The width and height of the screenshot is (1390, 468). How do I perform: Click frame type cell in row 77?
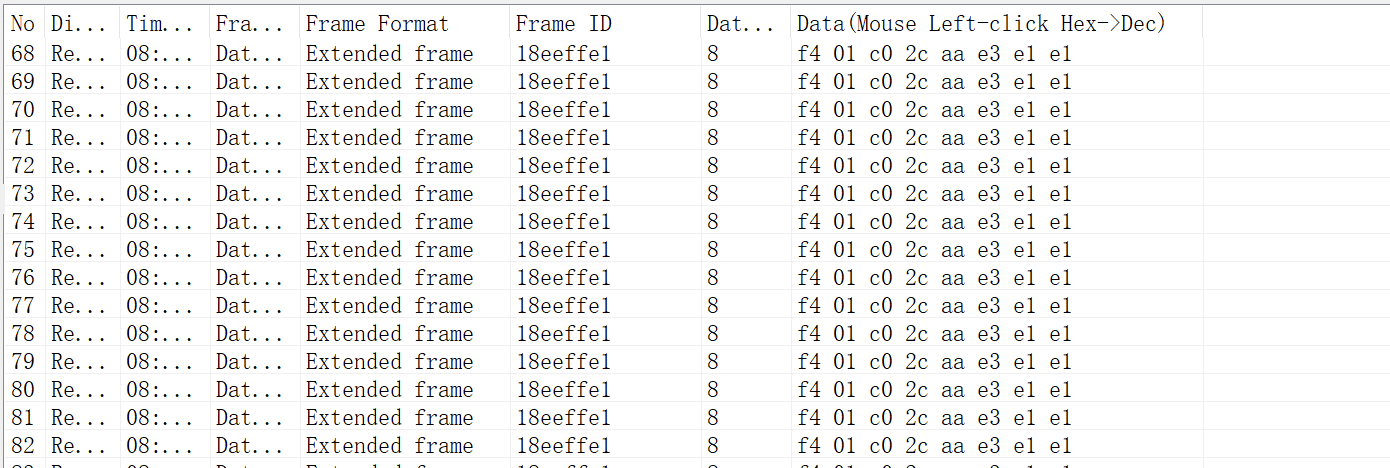[x=249, y=306]
